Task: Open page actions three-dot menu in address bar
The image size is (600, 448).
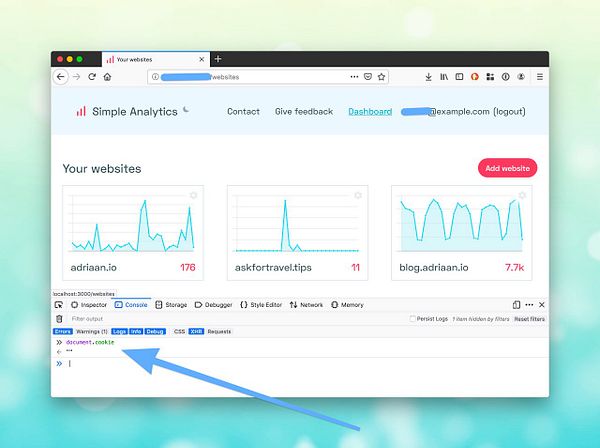Action: [354, 77]
